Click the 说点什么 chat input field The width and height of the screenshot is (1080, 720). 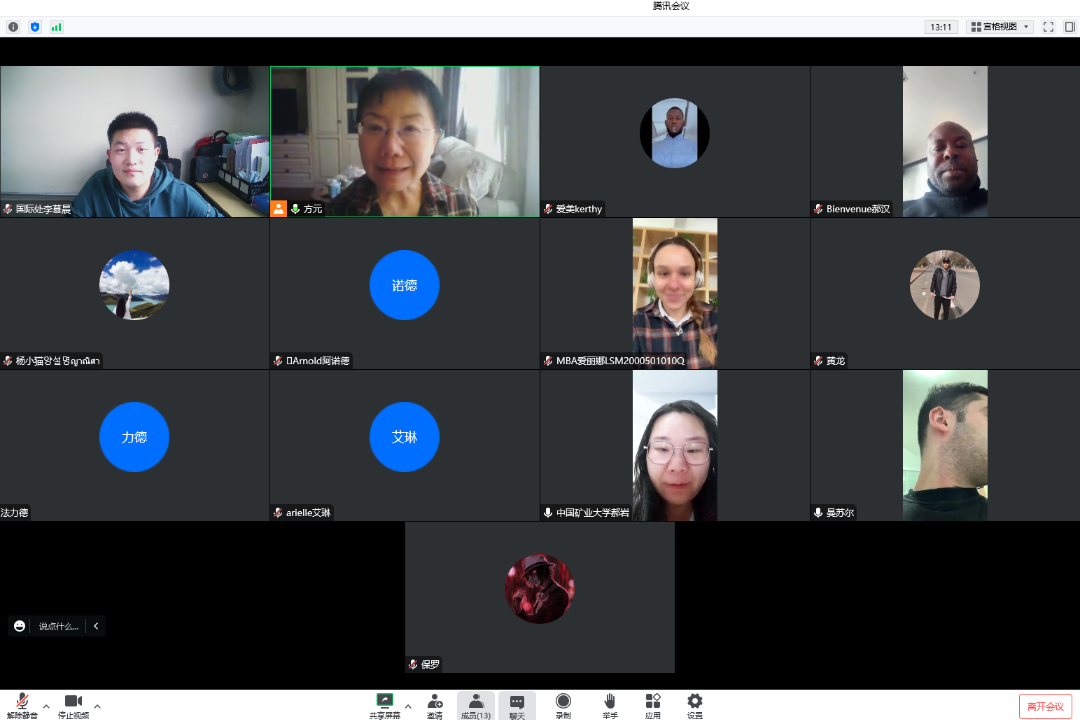58,626
